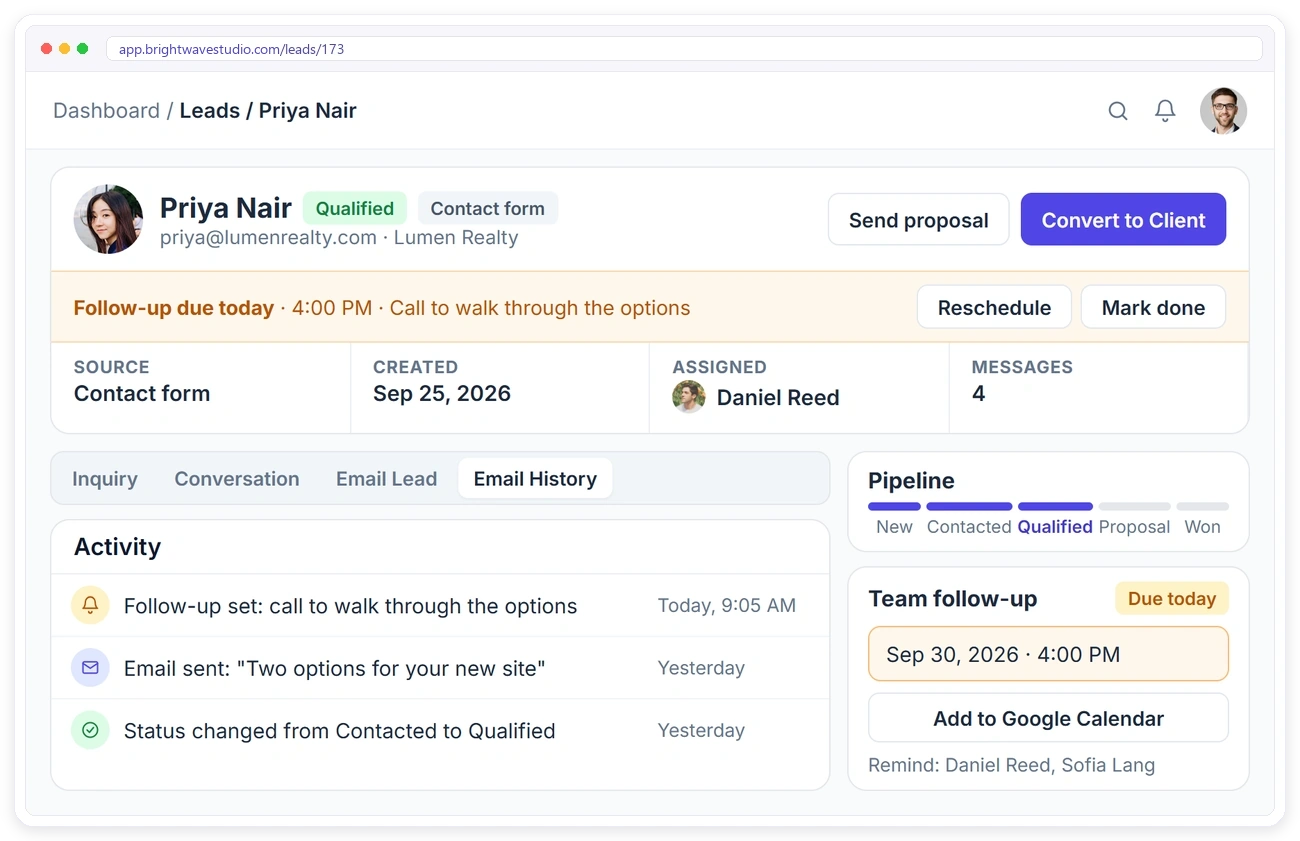
Task: Open the Email sent "Two options" activity text
Action: (334, 668)
